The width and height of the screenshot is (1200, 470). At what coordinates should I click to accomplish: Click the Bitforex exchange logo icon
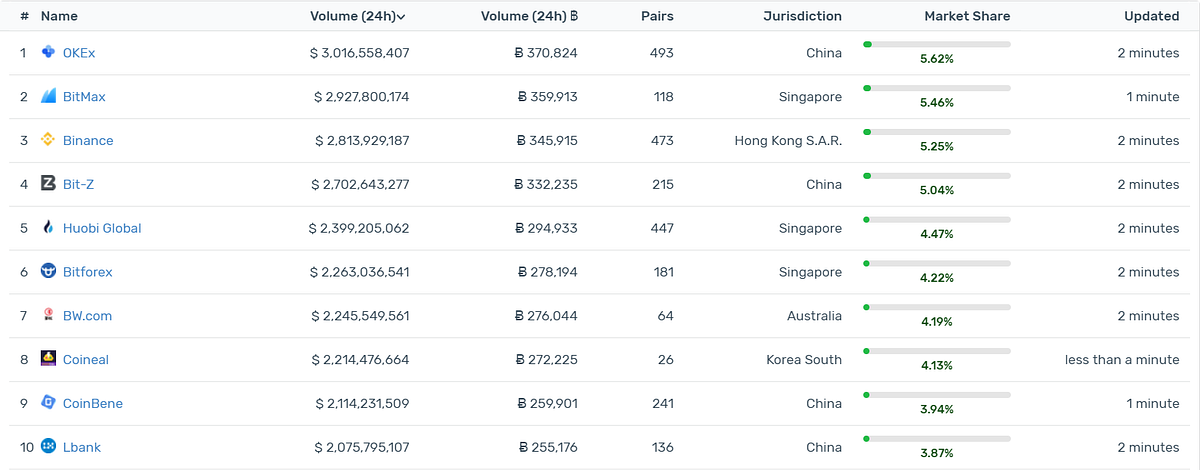(x=48, y=271)
